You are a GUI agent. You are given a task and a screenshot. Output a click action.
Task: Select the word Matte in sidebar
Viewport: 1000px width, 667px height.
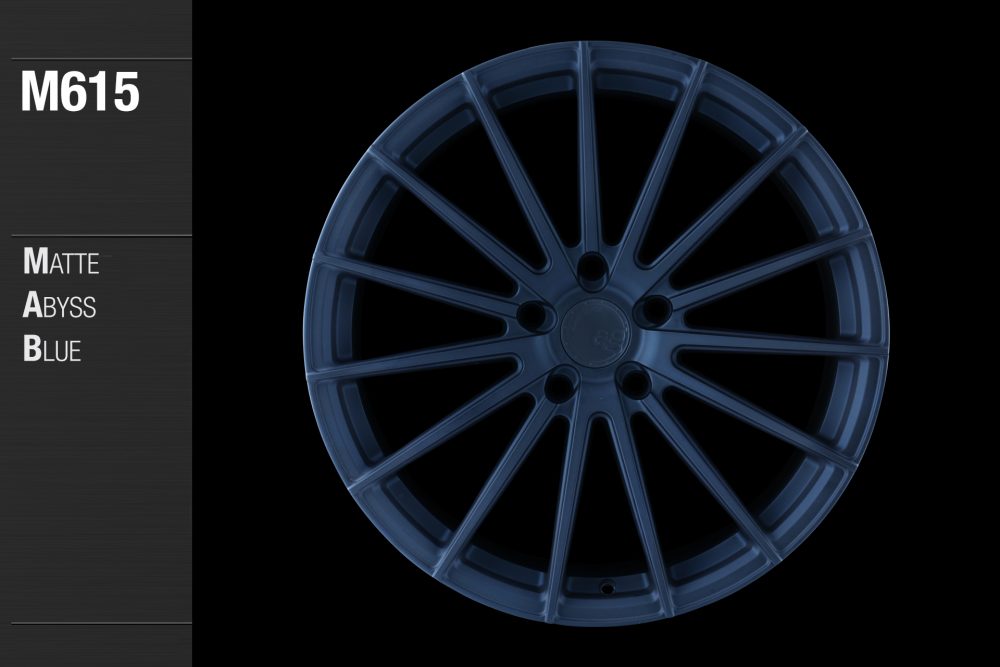60,263
